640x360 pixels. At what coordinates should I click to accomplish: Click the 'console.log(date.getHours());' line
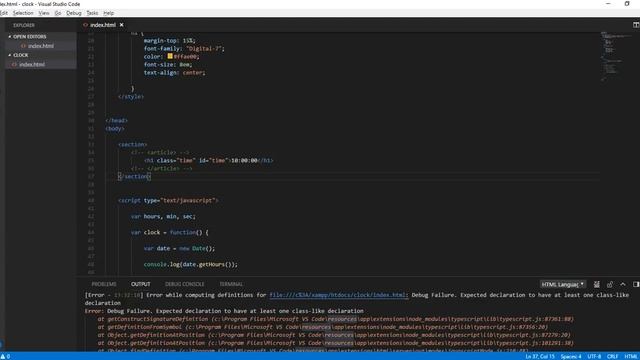click(x=191, y=264)
